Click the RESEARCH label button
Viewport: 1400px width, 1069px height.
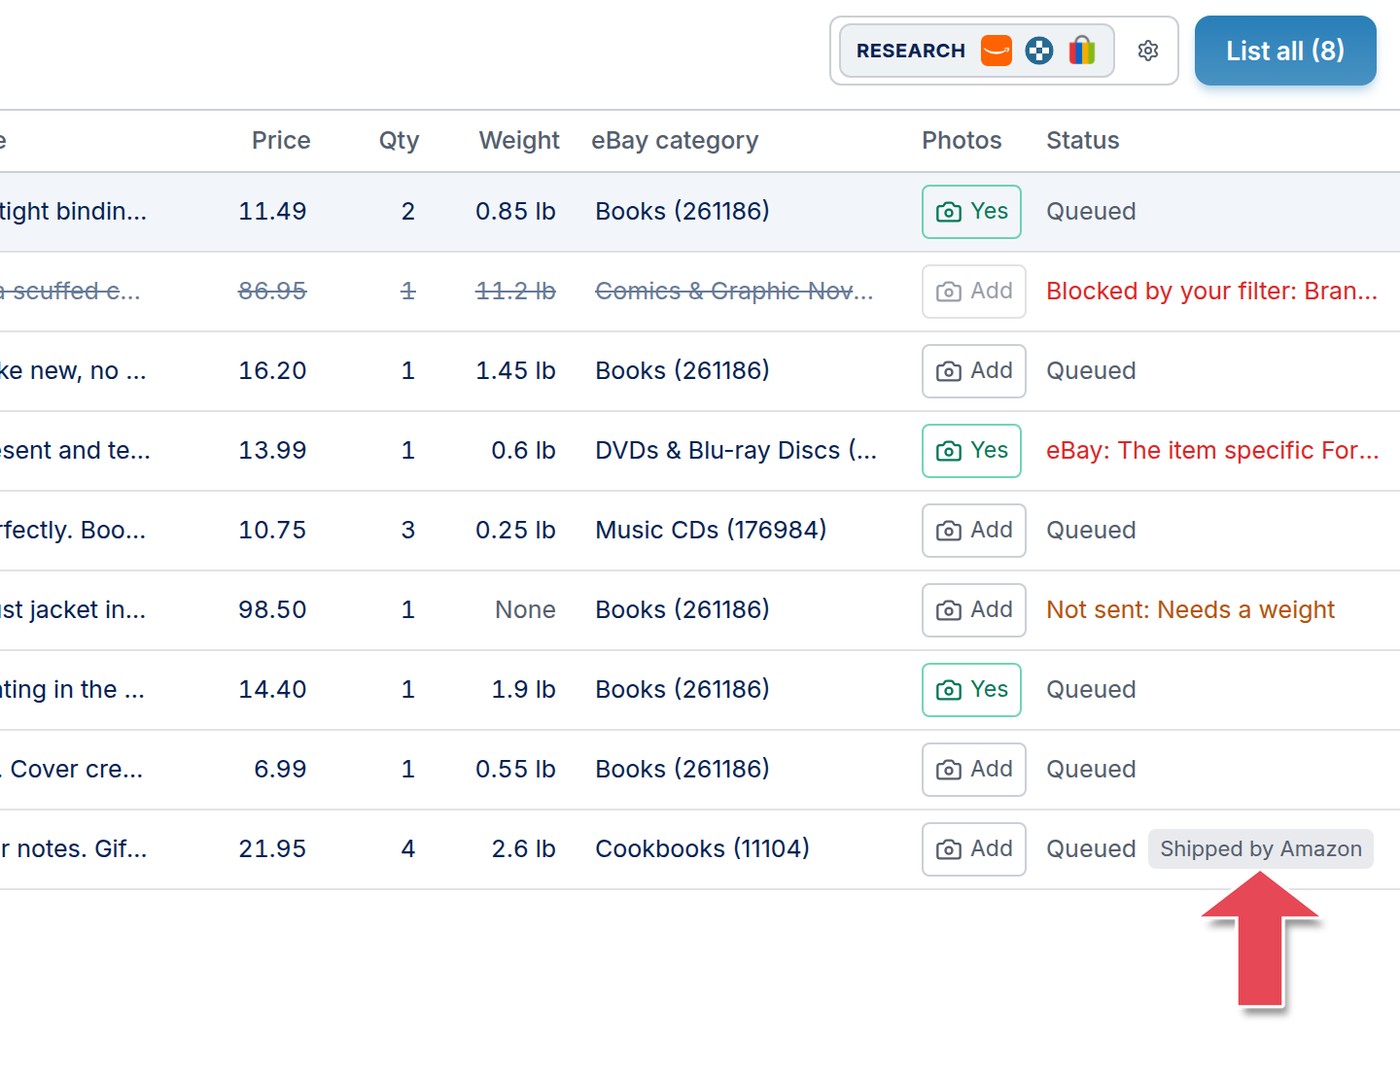click(911, 50)
